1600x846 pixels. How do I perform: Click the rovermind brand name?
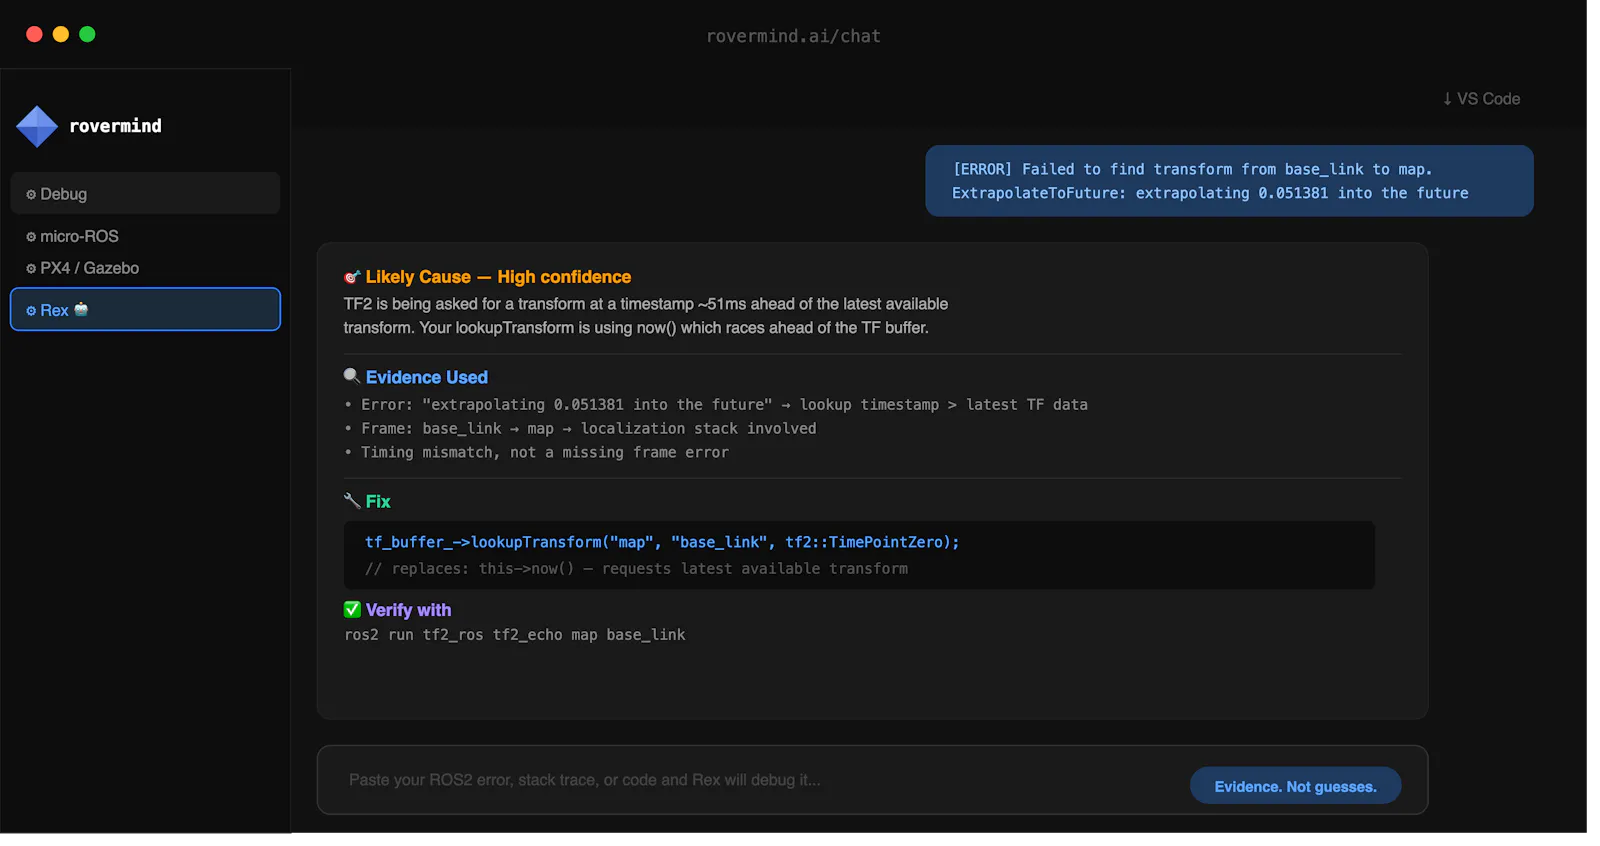[115, 126]
